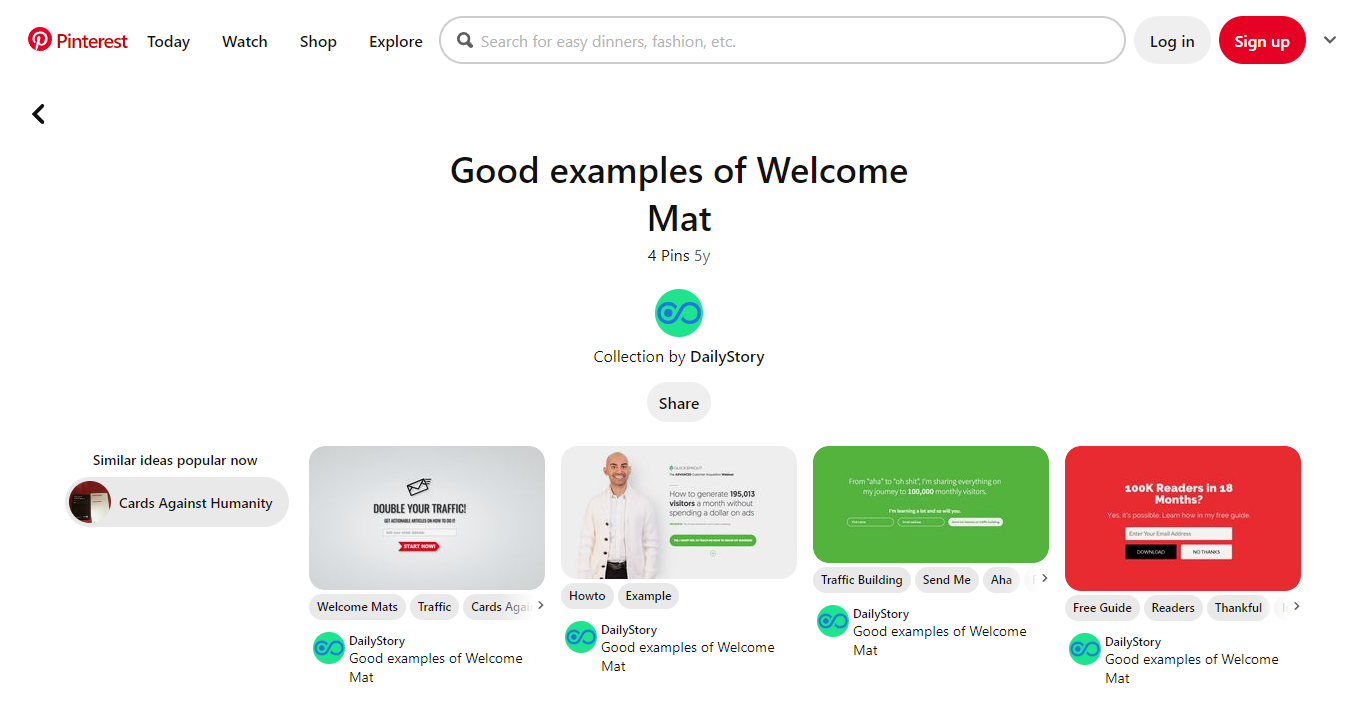Expand more tags on the first pin
Screen dimensions: 1357x716
tap(538, 605)
